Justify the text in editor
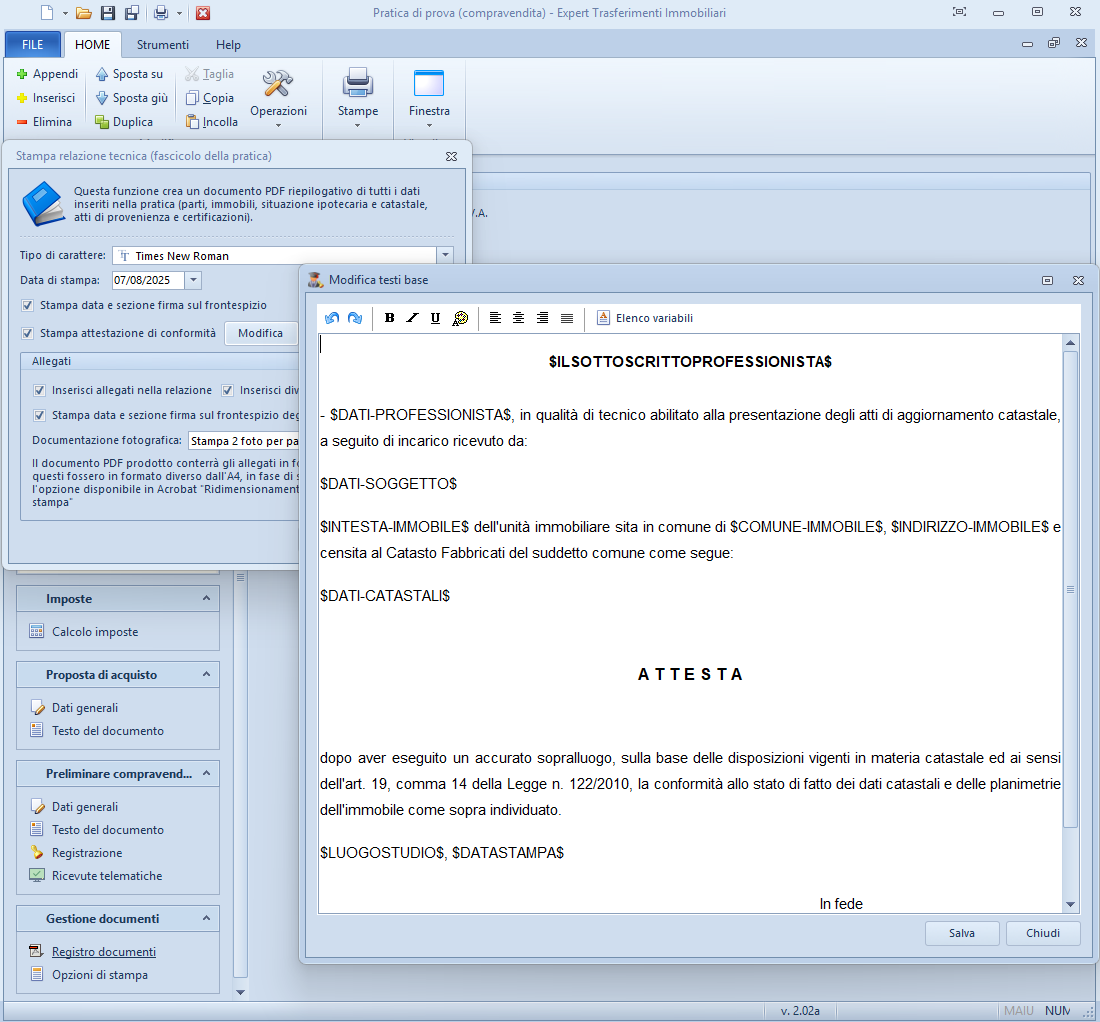This screenshot has width=1100, height=1022. point(567,318)
